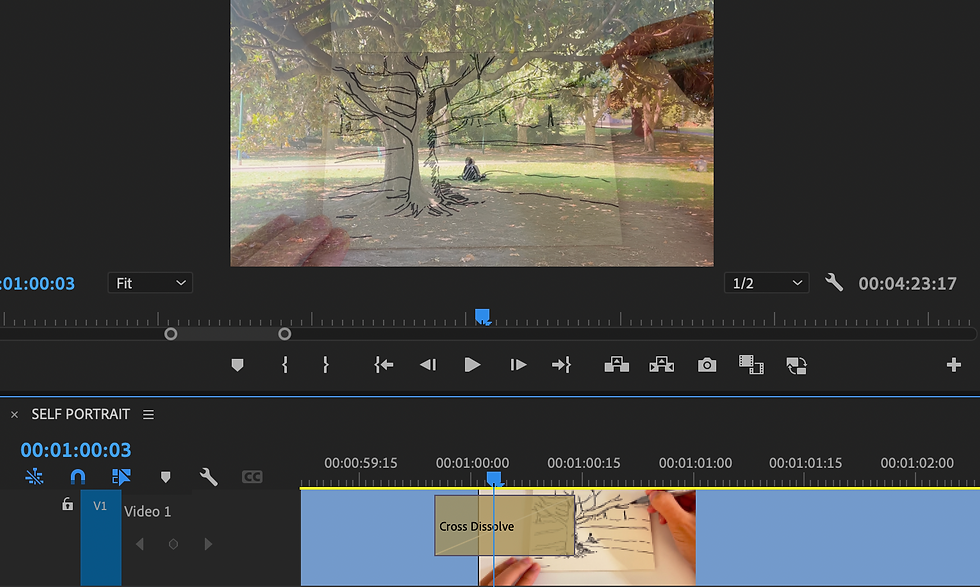
Task: Export a frame with the camera icon
Action: pyautogui.click(x=707, y=365)
